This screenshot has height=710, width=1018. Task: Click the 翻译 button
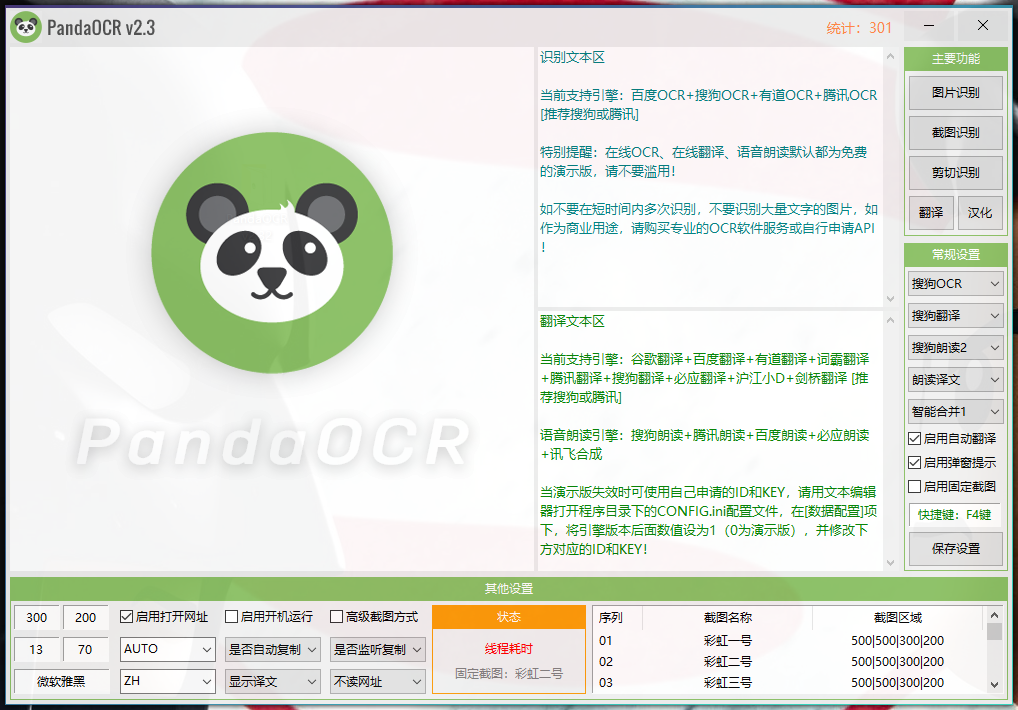[x=931, y=212]
